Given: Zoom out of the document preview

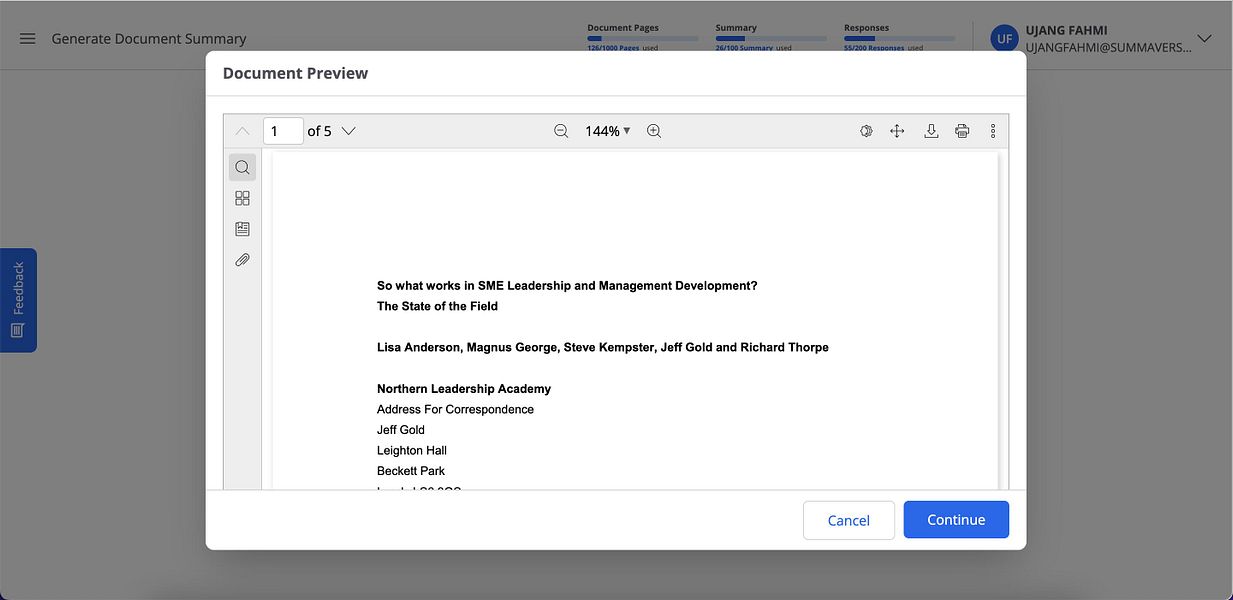Looking at the screenshot, I should point(561,131).
